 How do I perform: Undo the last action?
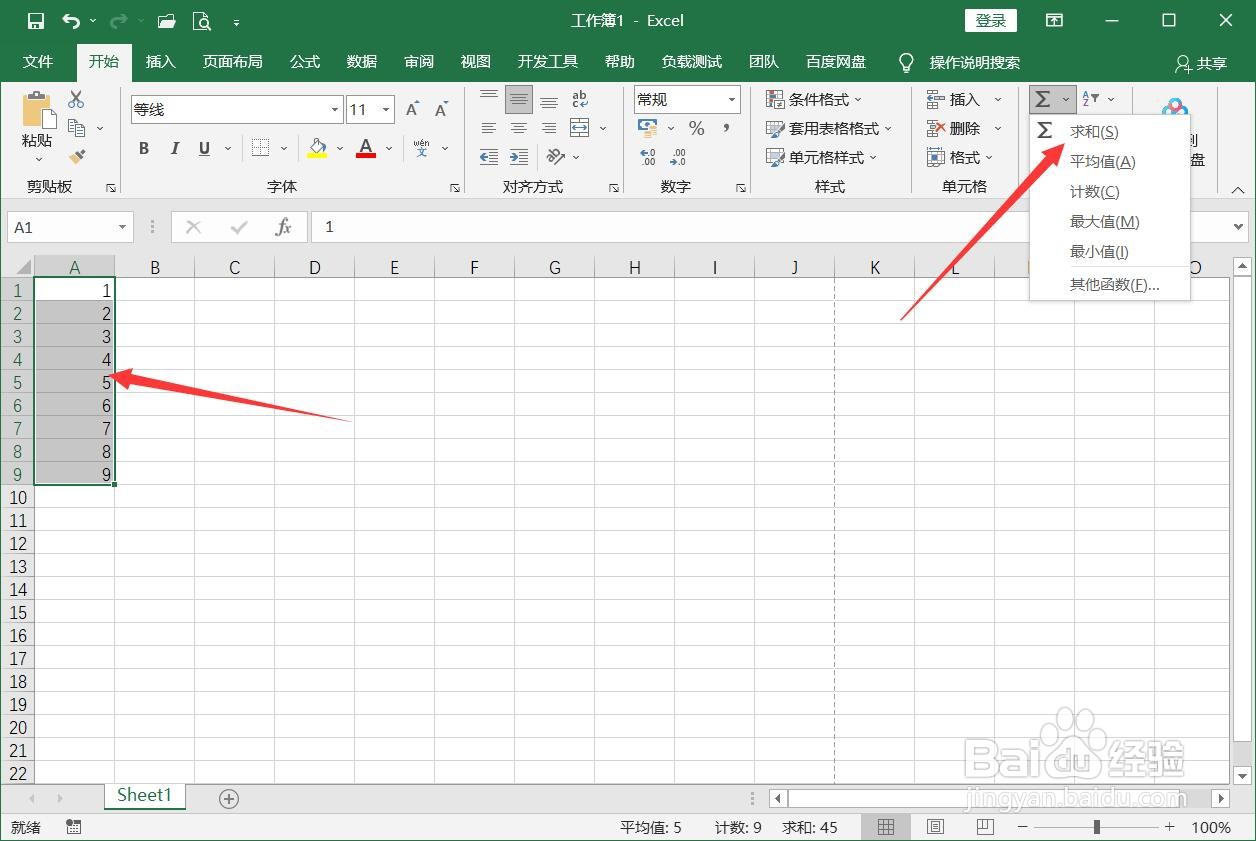pos(70,20)
